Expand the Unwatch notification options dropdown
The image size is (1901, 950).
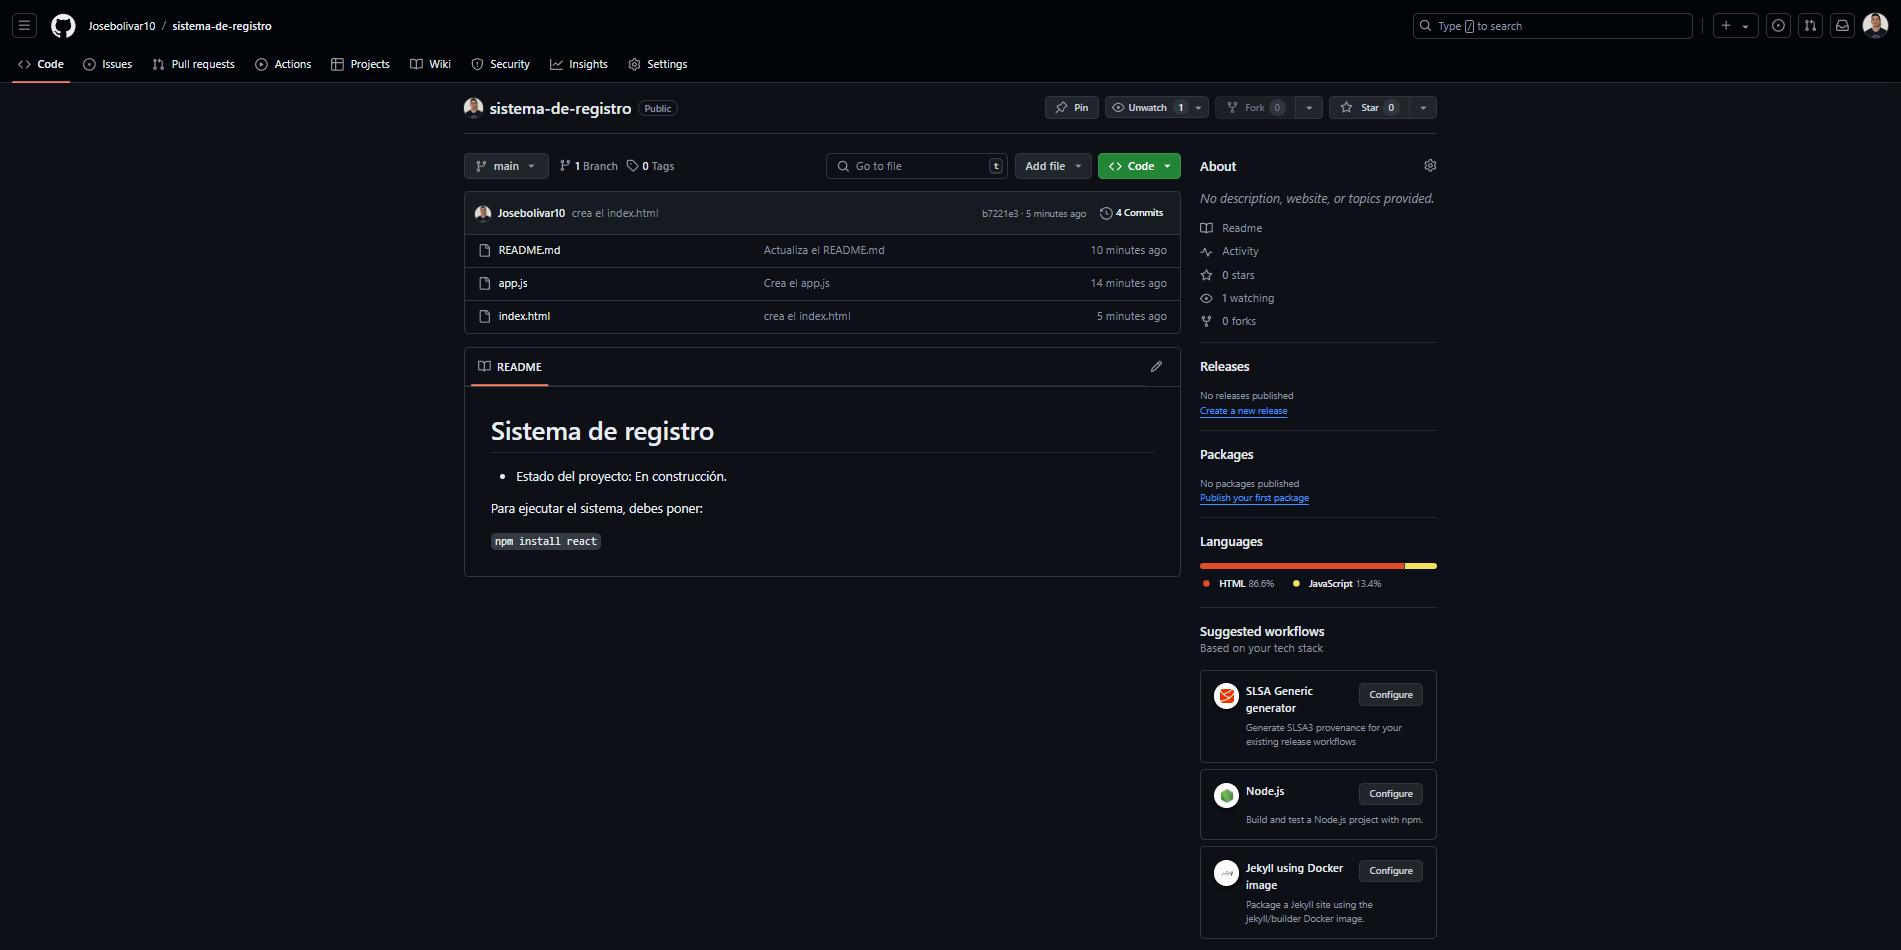tap(1199, 107)
